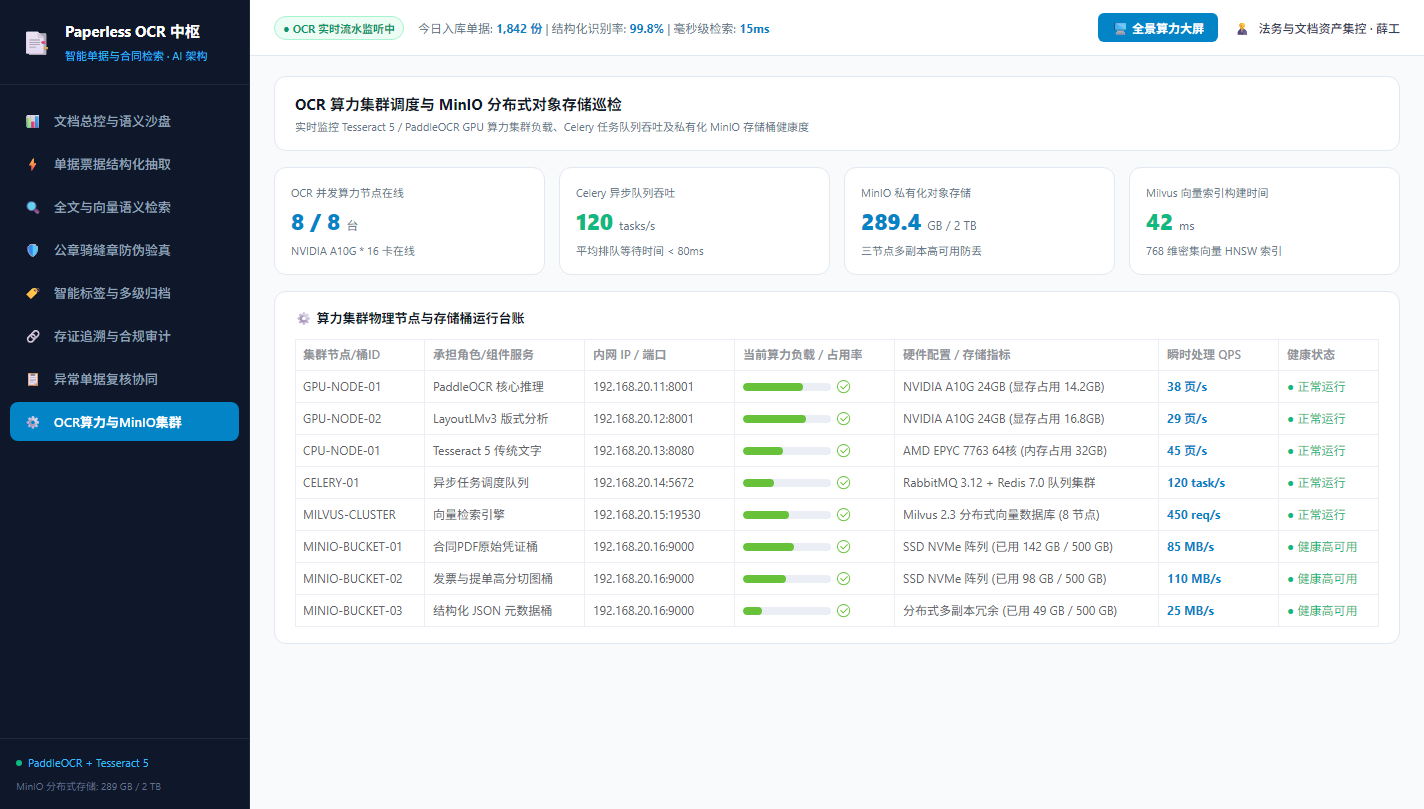Open 单据票据结构化抽取 in the sidebar
Screen dimensions: 1424x809
[x=124, y=164]
